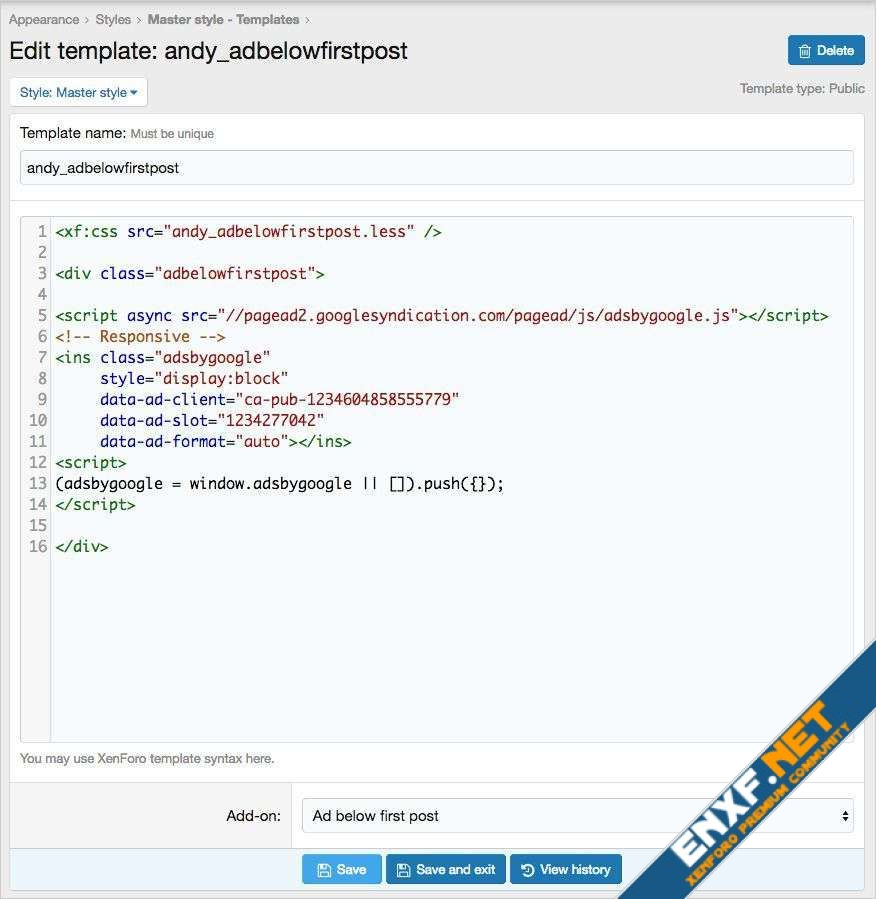Screen dimensions: 876x899
Task: Open the Styles breadcrumb link
Action: (113, 19)
